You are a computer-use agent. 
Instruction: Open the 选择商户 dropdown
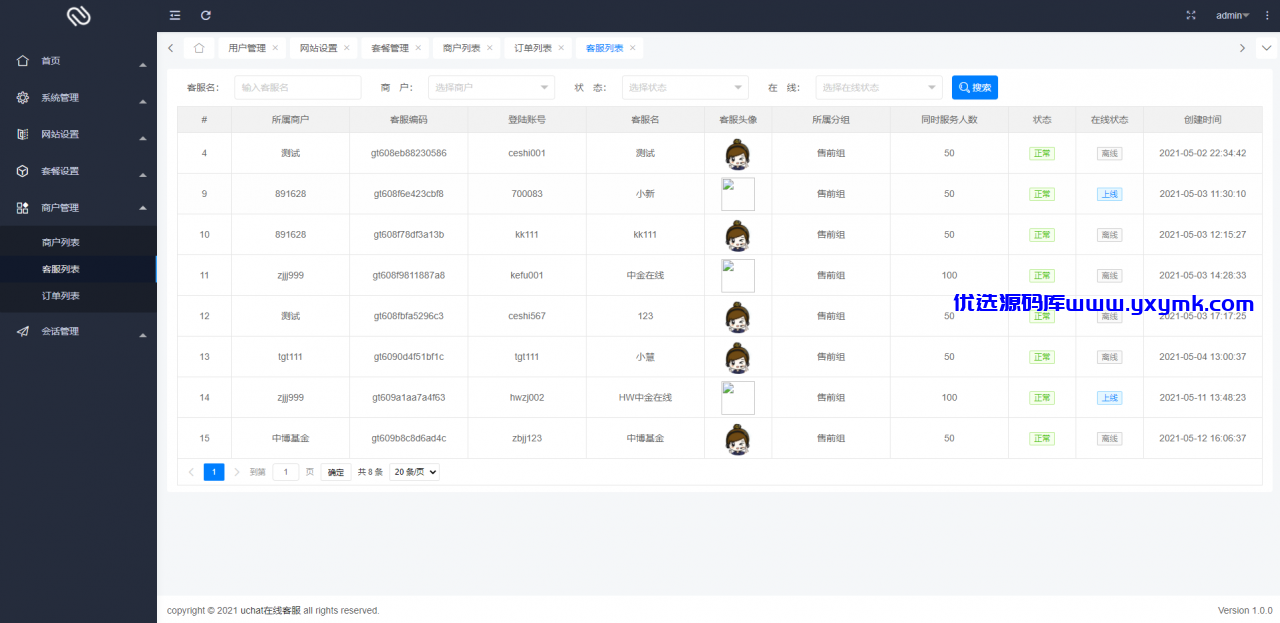491,87
